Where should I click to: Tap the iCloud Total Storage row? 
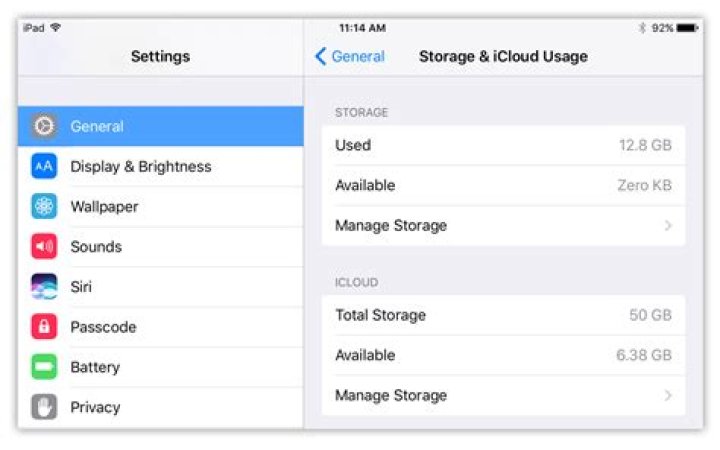pos(503,316)
